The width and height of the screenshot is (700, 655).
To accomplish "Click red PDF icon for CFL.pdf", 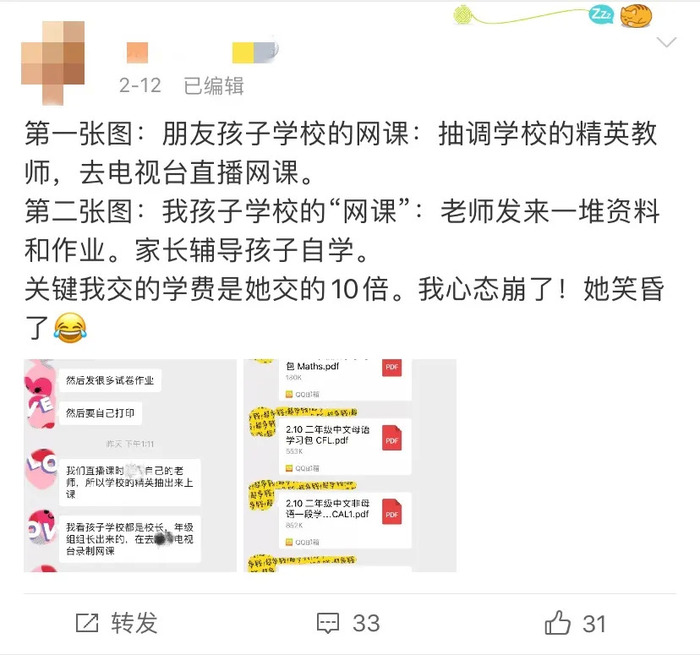I will 392,438.
